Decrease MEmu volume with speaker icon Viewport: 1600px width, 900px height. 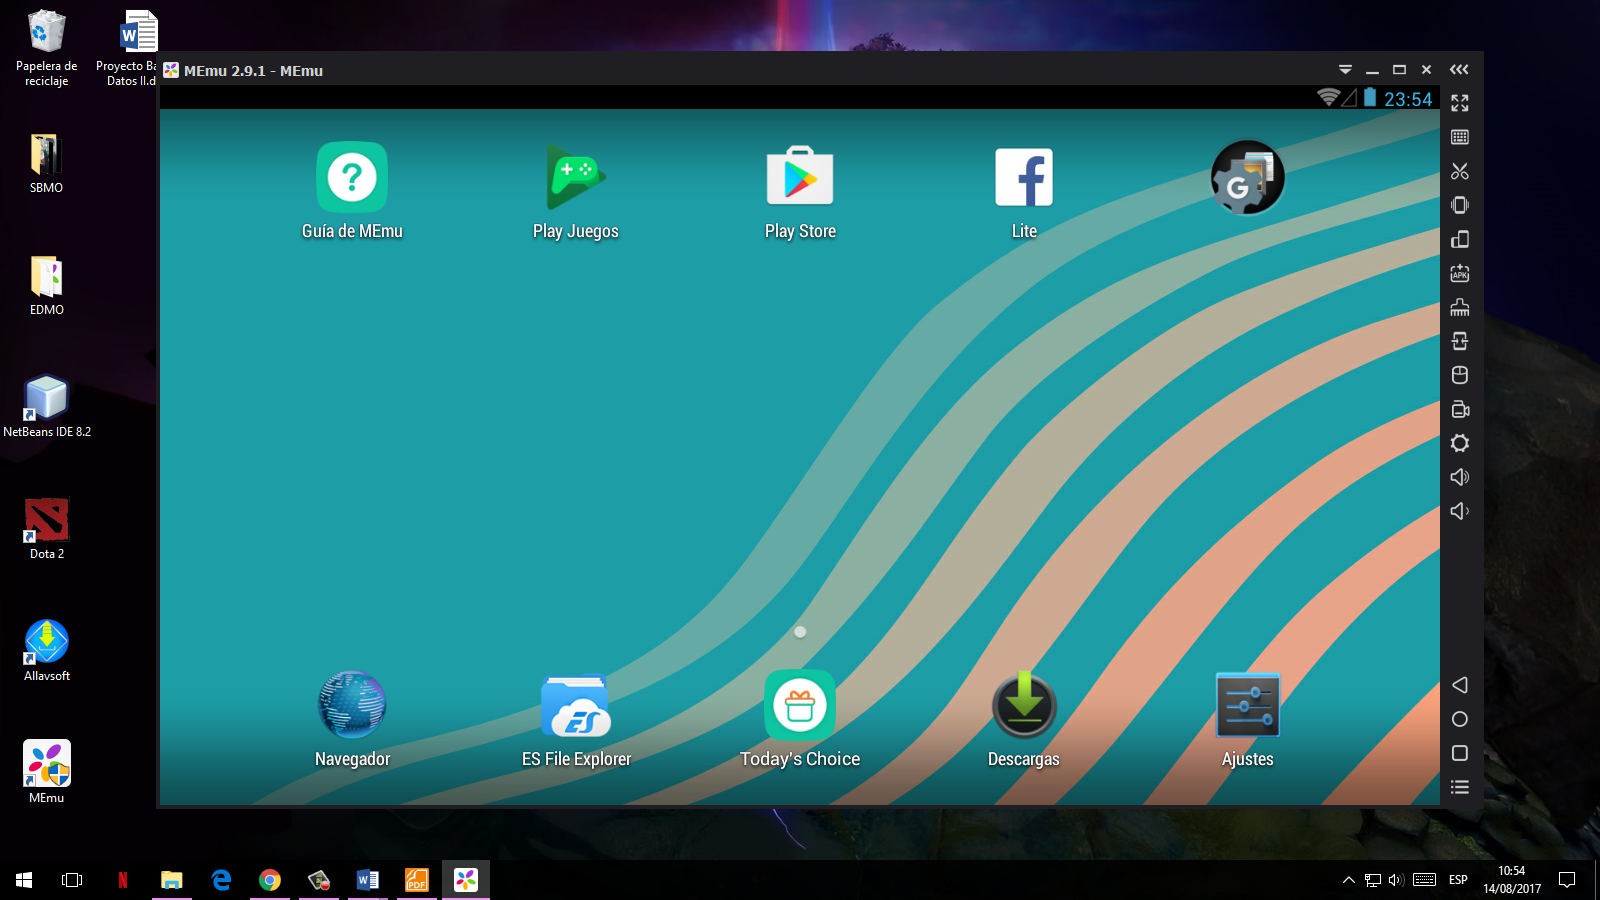coord(1460,511)
